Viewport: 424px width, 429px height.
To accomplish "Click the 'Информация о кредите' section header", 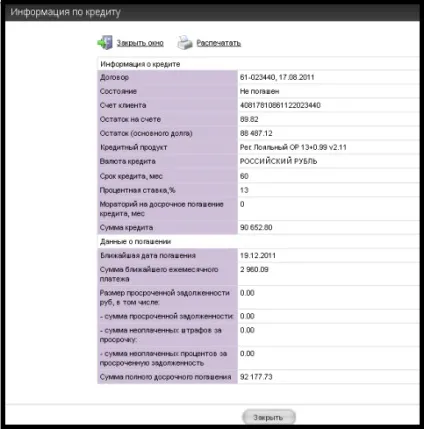I will [140, 64].
